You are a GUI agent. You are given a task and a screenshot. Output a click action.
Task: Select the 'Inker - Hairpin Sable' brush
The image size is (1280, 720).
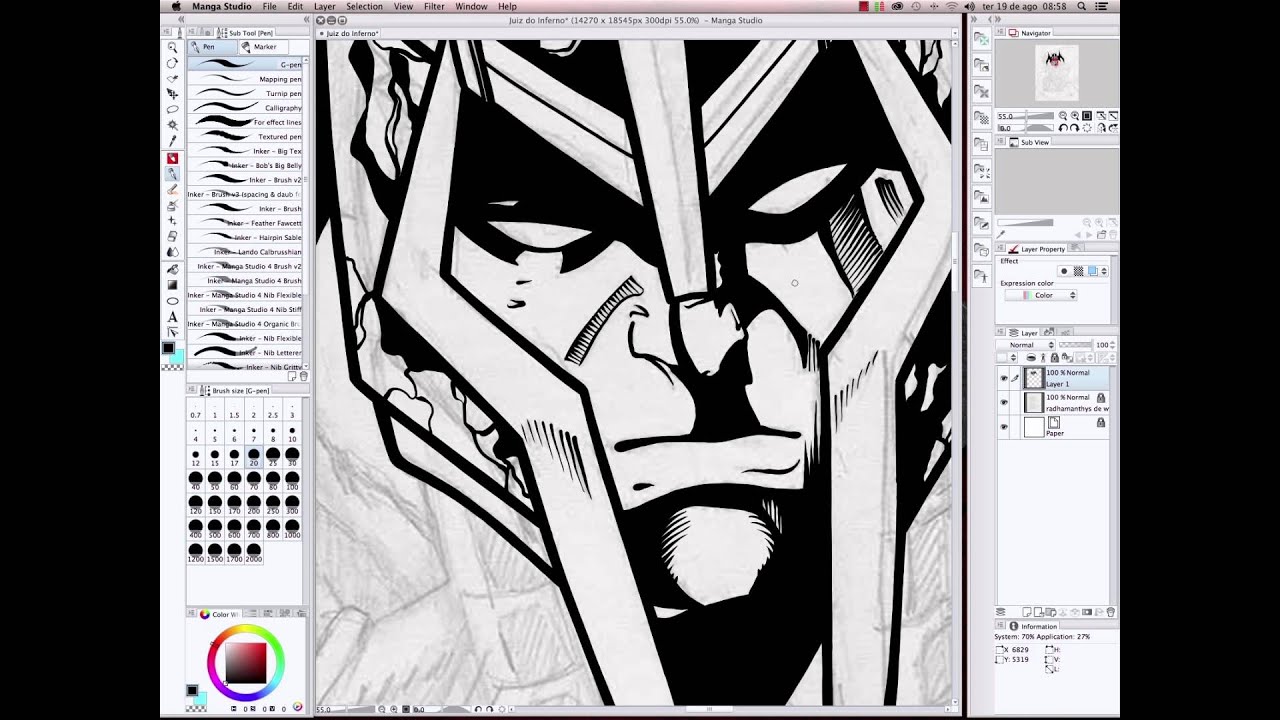click(245, 237)
